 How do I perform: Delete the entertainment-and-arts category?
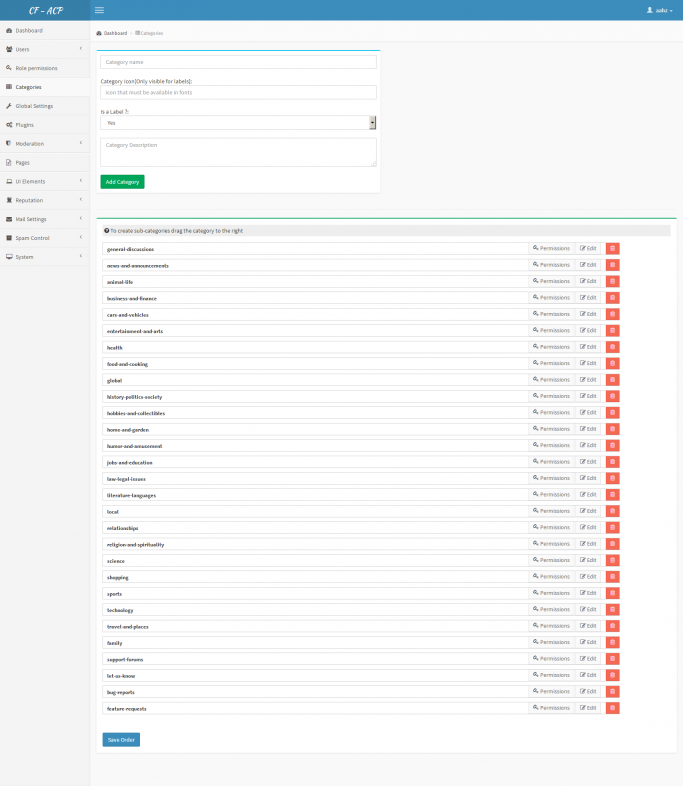[x=612, y=330]
